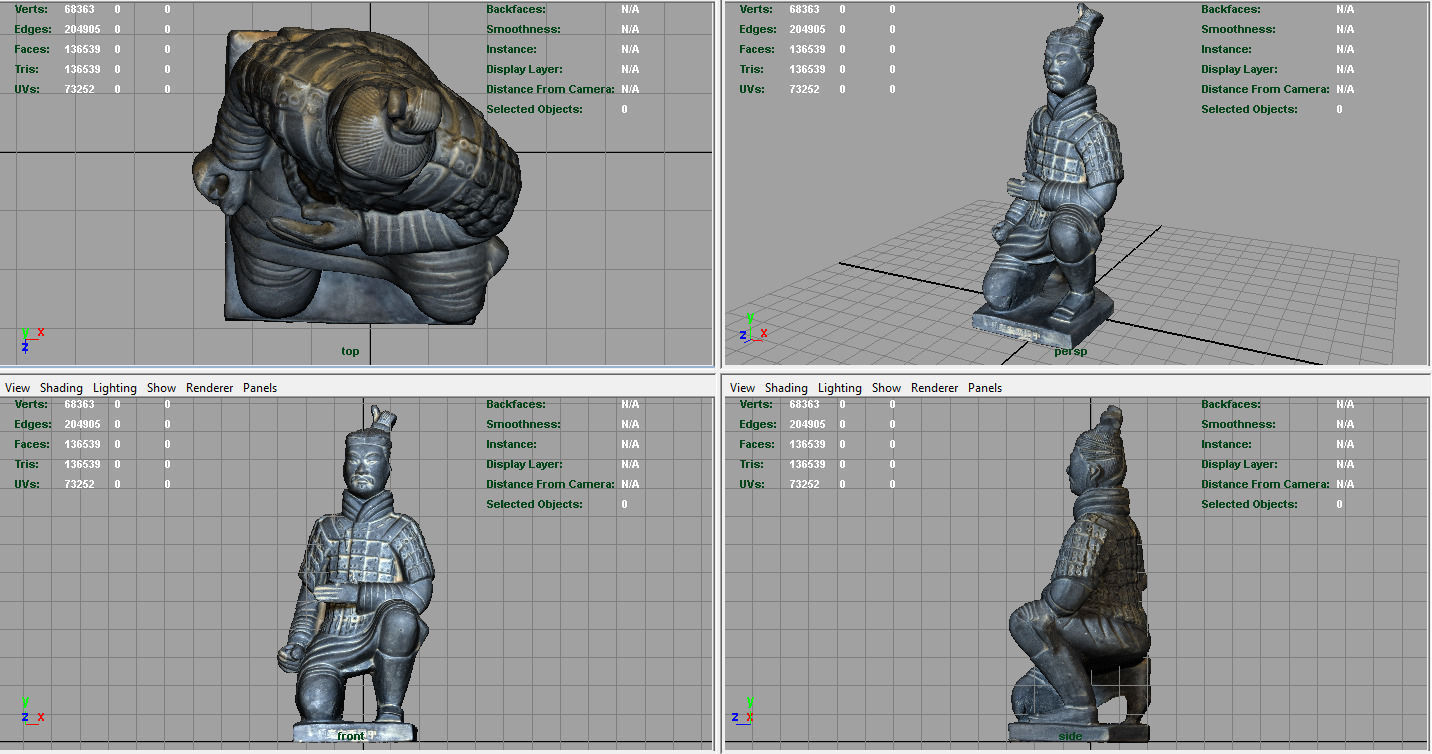Click the 'Verts:' label in the top viewport
Screen dimensions: 1432x754
[30, 9]
